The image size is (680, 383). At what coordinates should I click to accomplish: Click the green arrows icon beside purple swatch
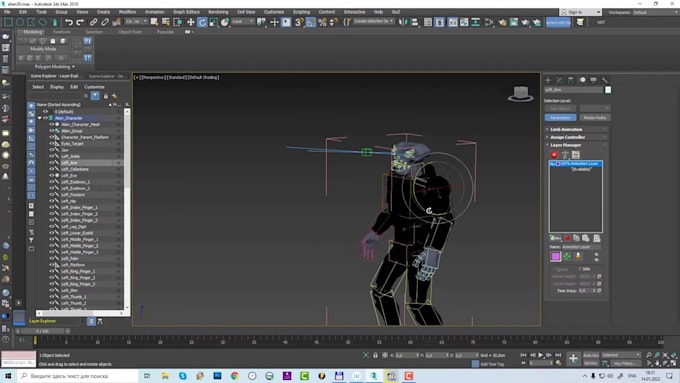click(x=567, y=256)
